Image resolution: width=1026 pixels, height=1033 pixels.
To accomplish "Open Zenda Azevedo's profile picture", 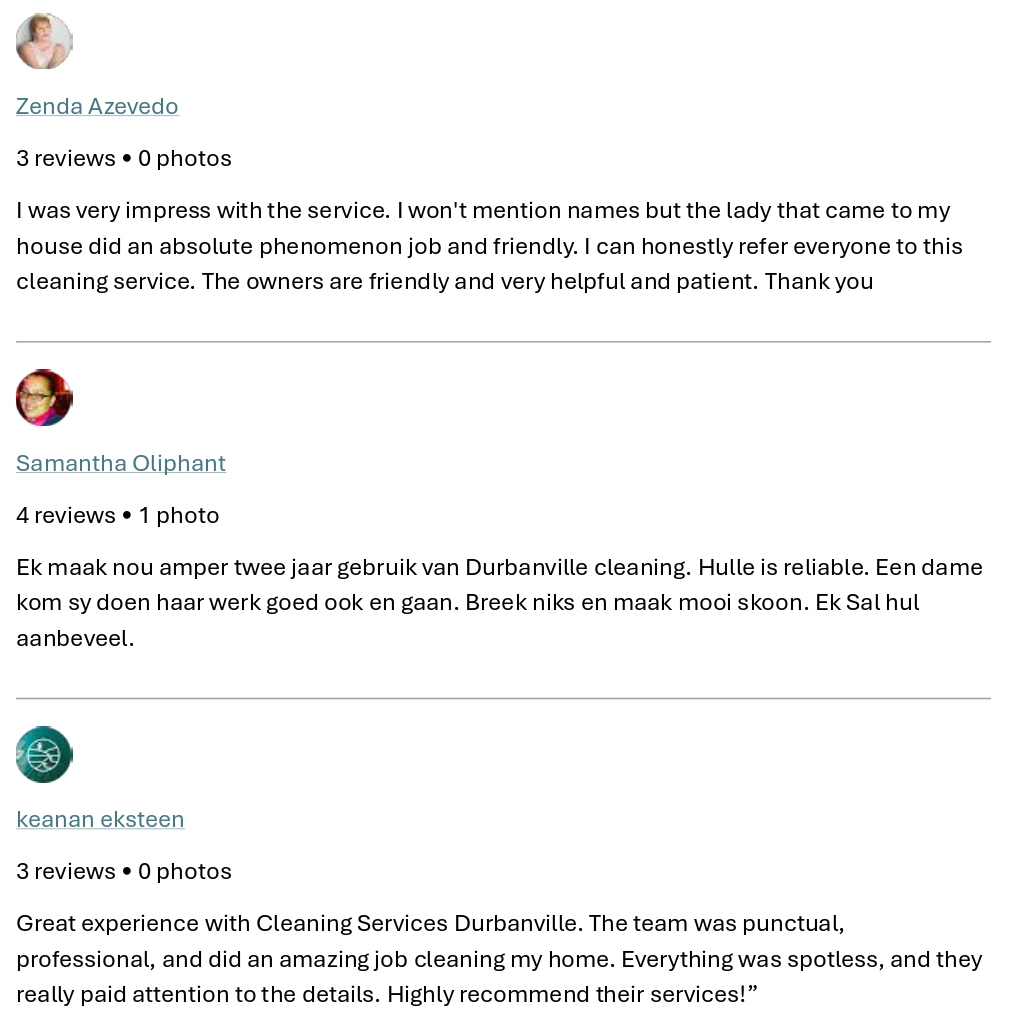I will point(44,41).
